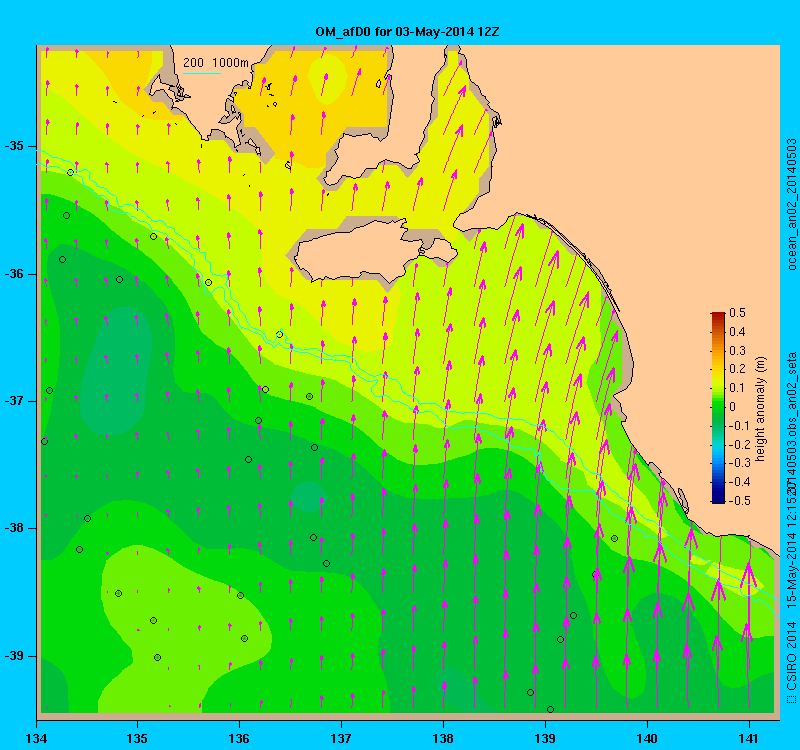800x750 pixels.
Task: Click colour bar value 0.4
Action: 737,332
